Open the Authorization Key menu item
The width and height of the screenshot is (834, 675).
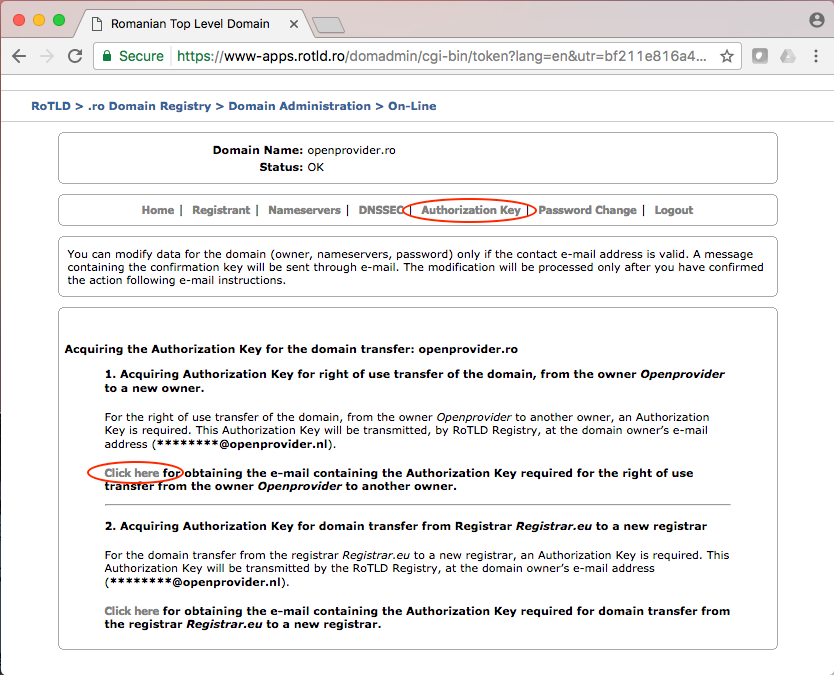point(471,210)
